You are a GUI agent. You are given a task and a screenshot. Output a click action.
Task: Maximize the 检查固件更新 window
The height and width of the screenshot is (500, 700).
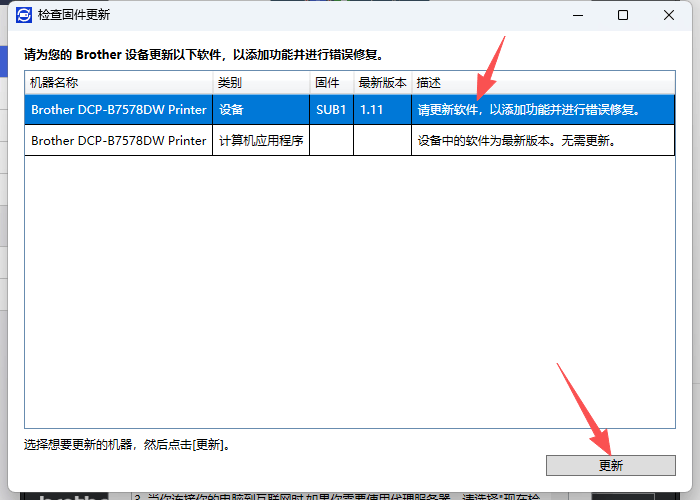click(623, 15)
